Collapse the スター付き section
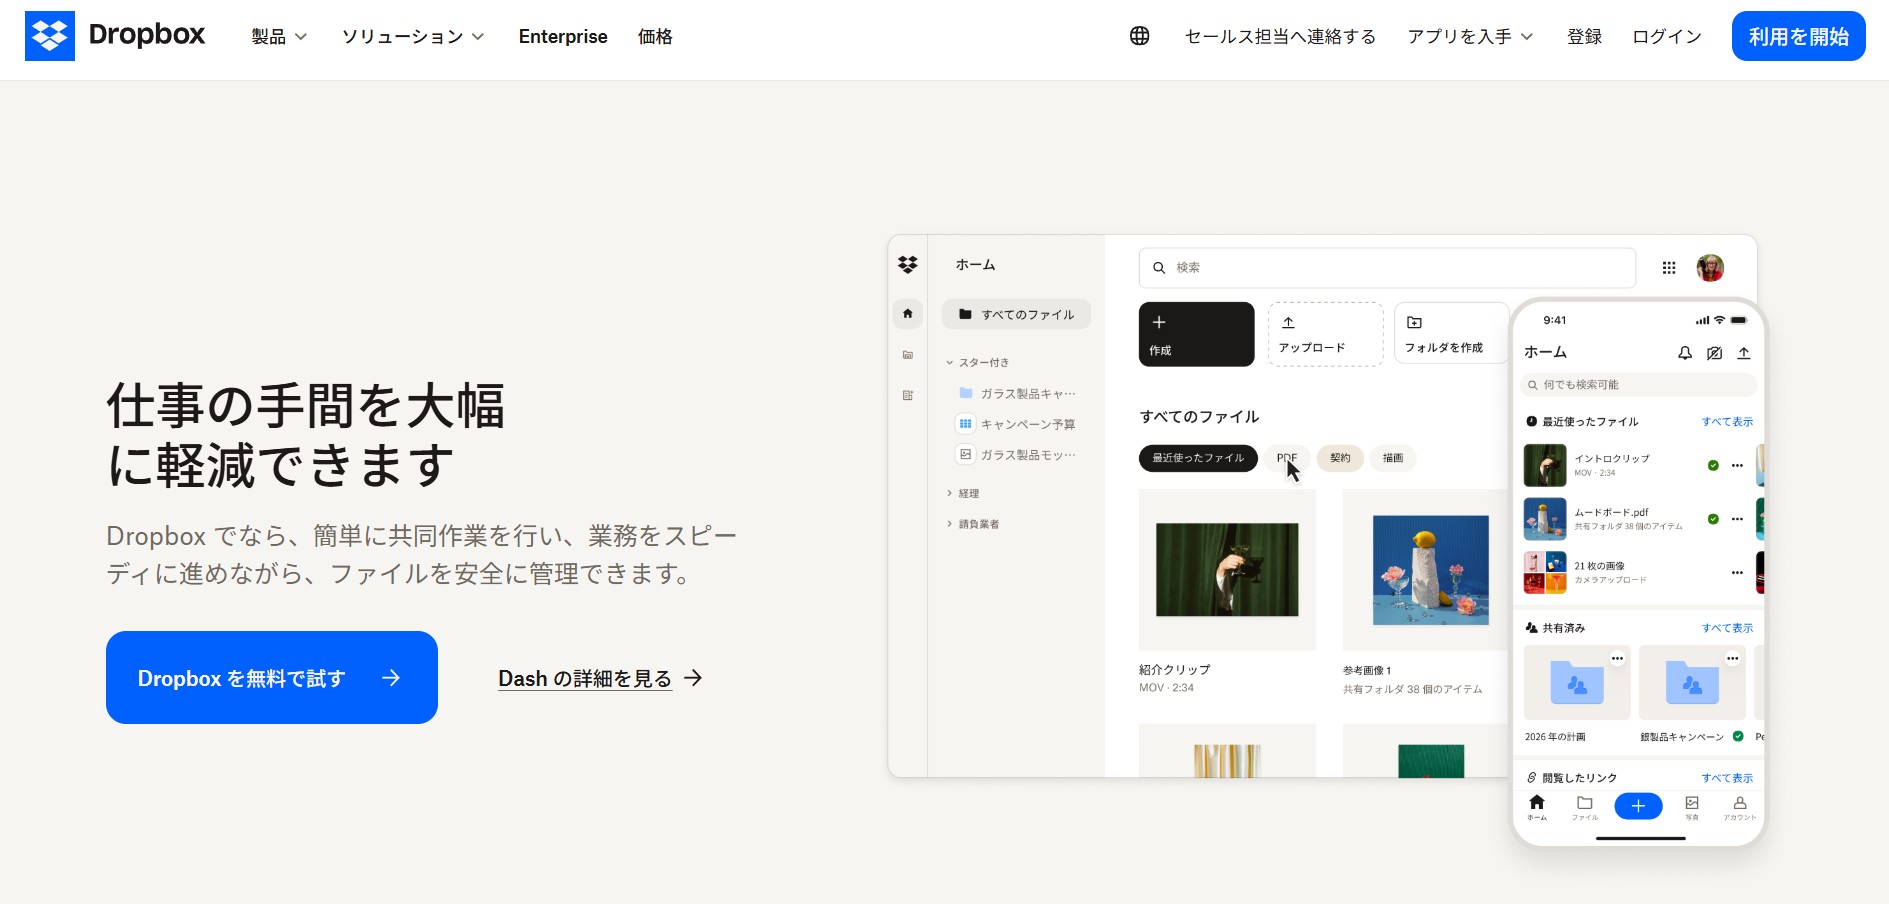The image size is (1889, 904). 978,362
